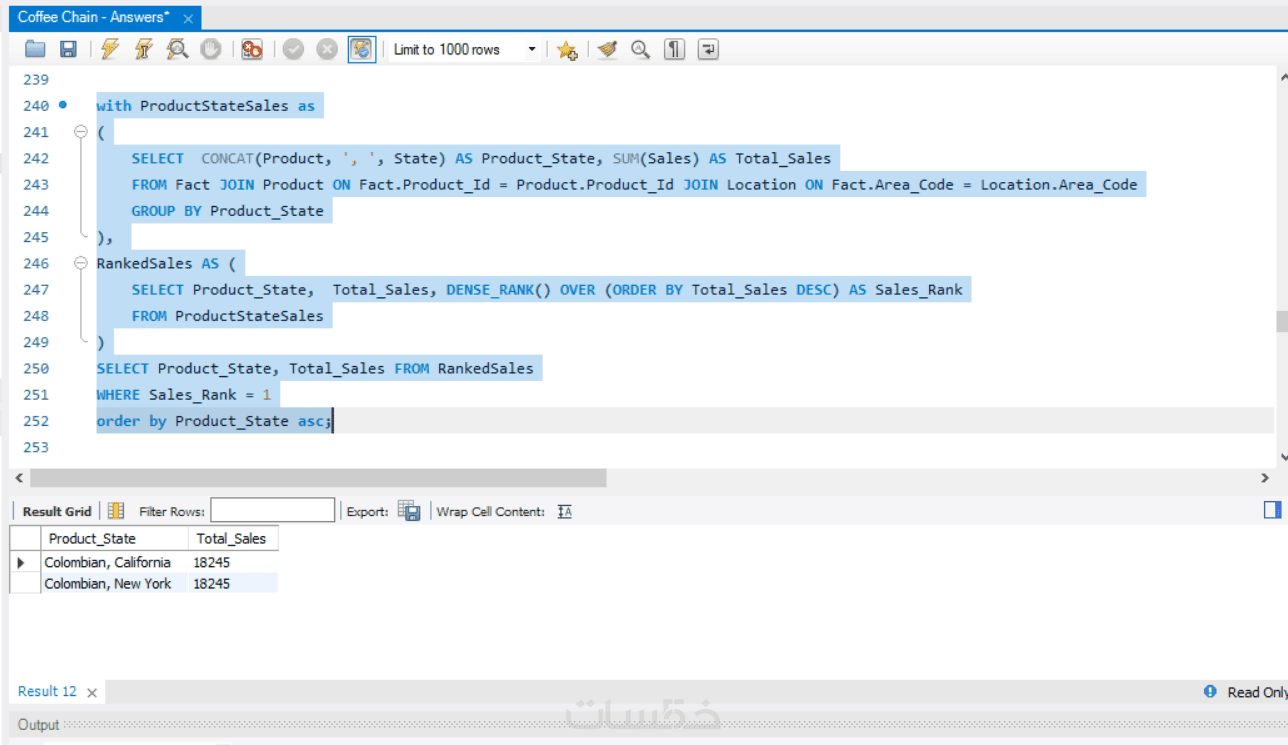Switch to the Result 12 tab
Viewport: 1288px width, 745px height.
(x=47, y=691)
